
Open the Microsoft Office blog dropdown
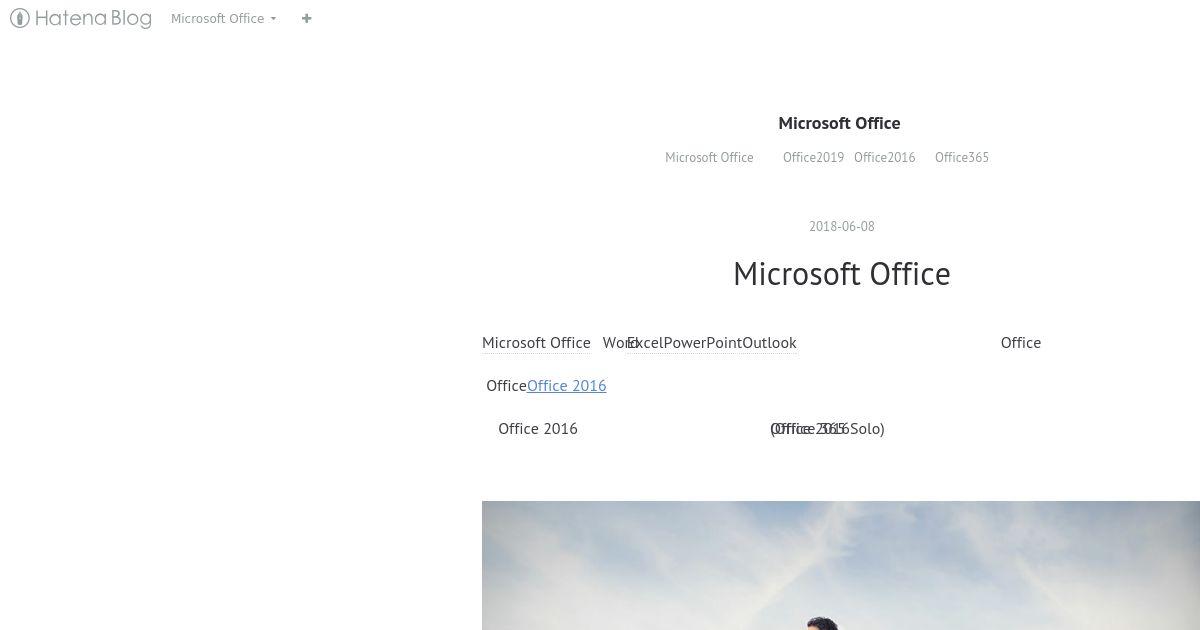(x=223, y=18)
